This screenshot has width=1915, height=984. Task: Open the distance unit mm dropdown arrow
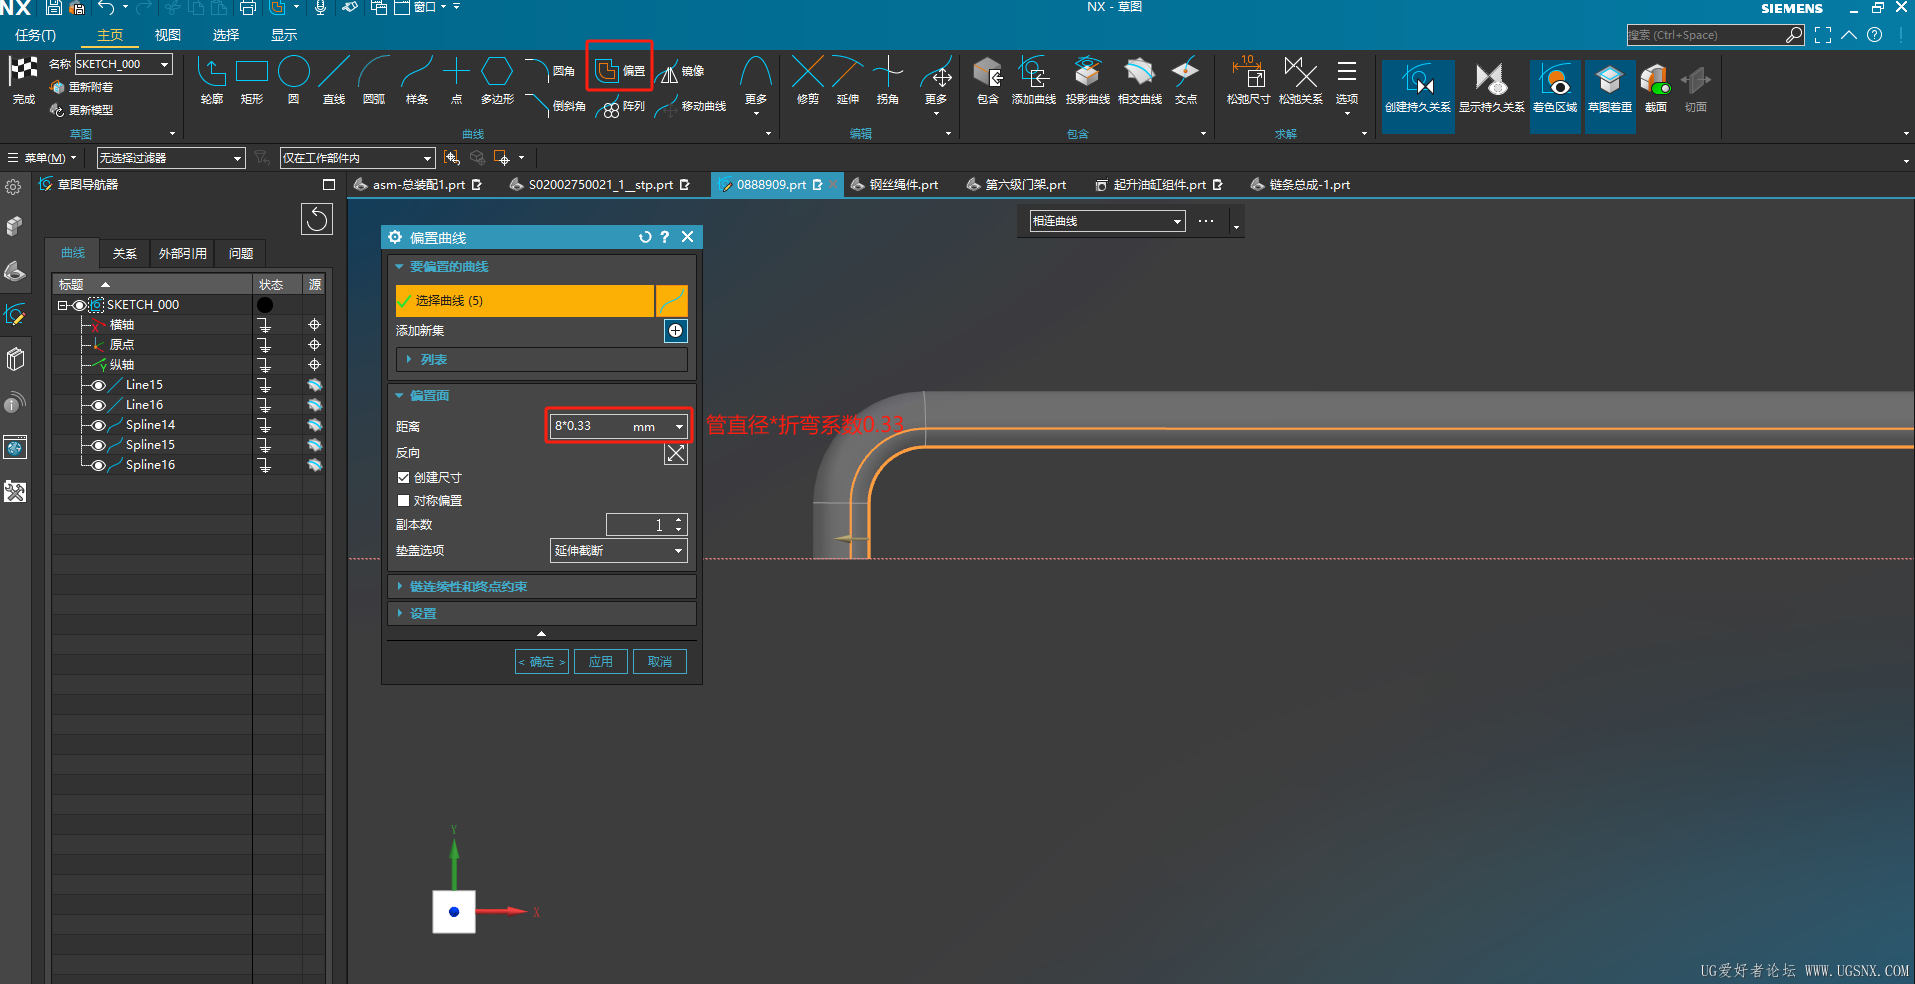coord(679,427)
